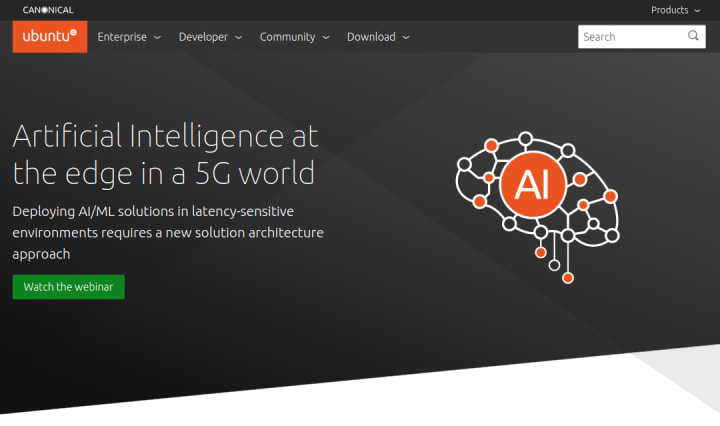Click the Artificial Intelligence headline text
The width and height of the screenshot is (720, 426).
(165, 155)
